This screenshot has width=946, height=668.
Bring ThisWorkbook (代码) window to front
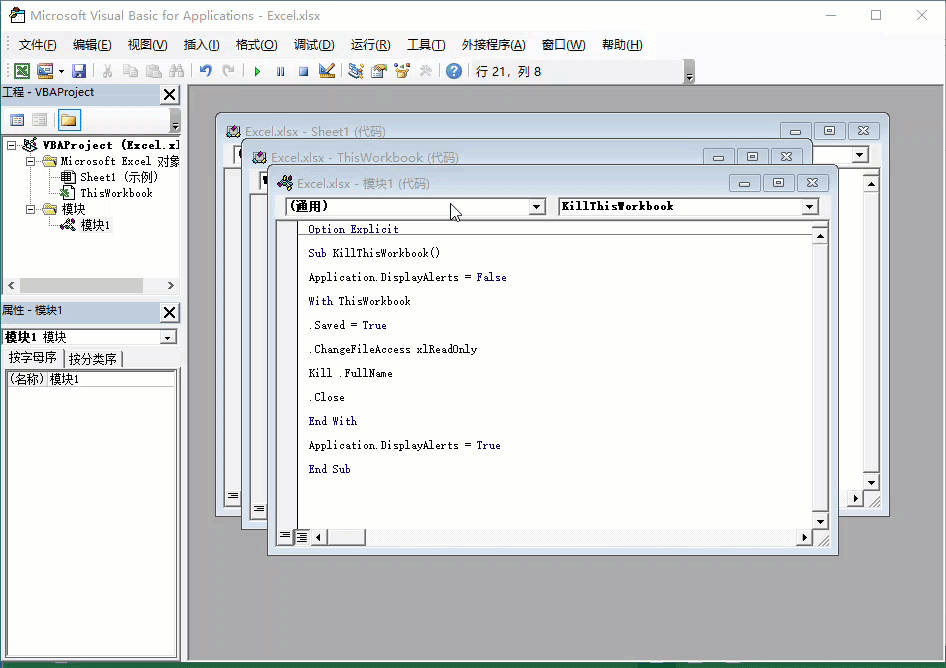pos(364,157)
